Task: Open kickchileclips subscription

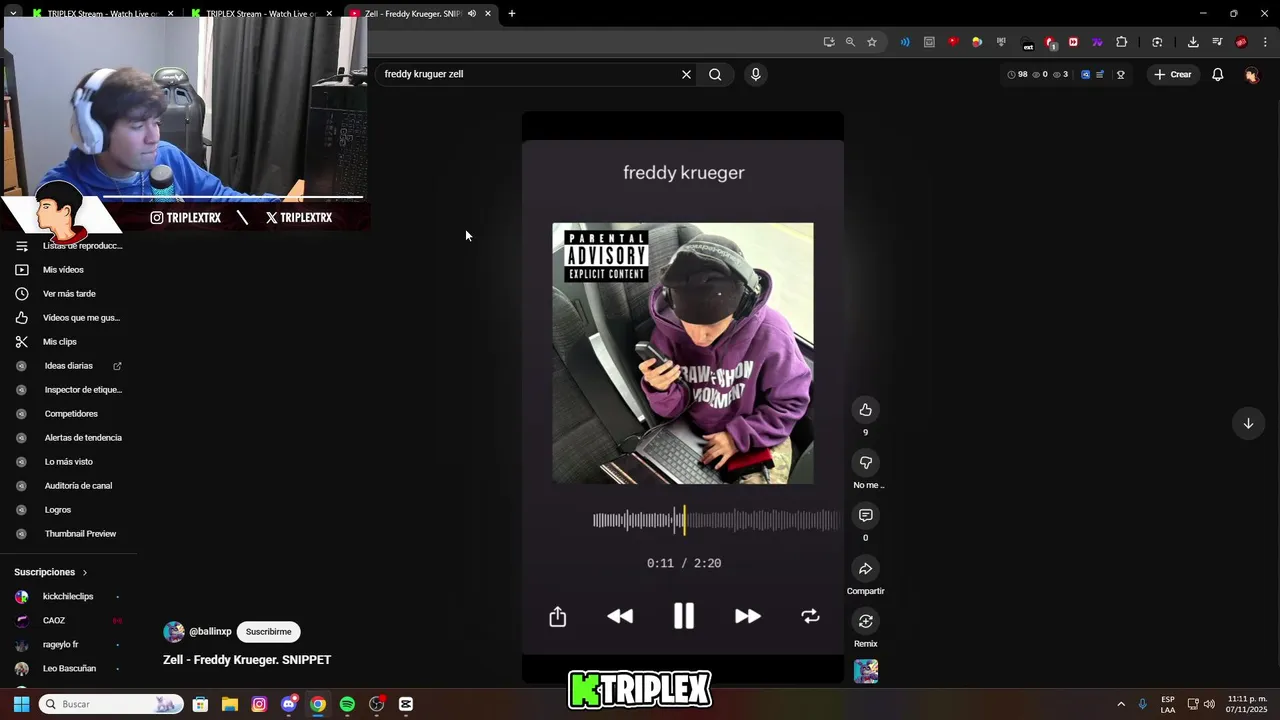Action: tap(68, 597)
